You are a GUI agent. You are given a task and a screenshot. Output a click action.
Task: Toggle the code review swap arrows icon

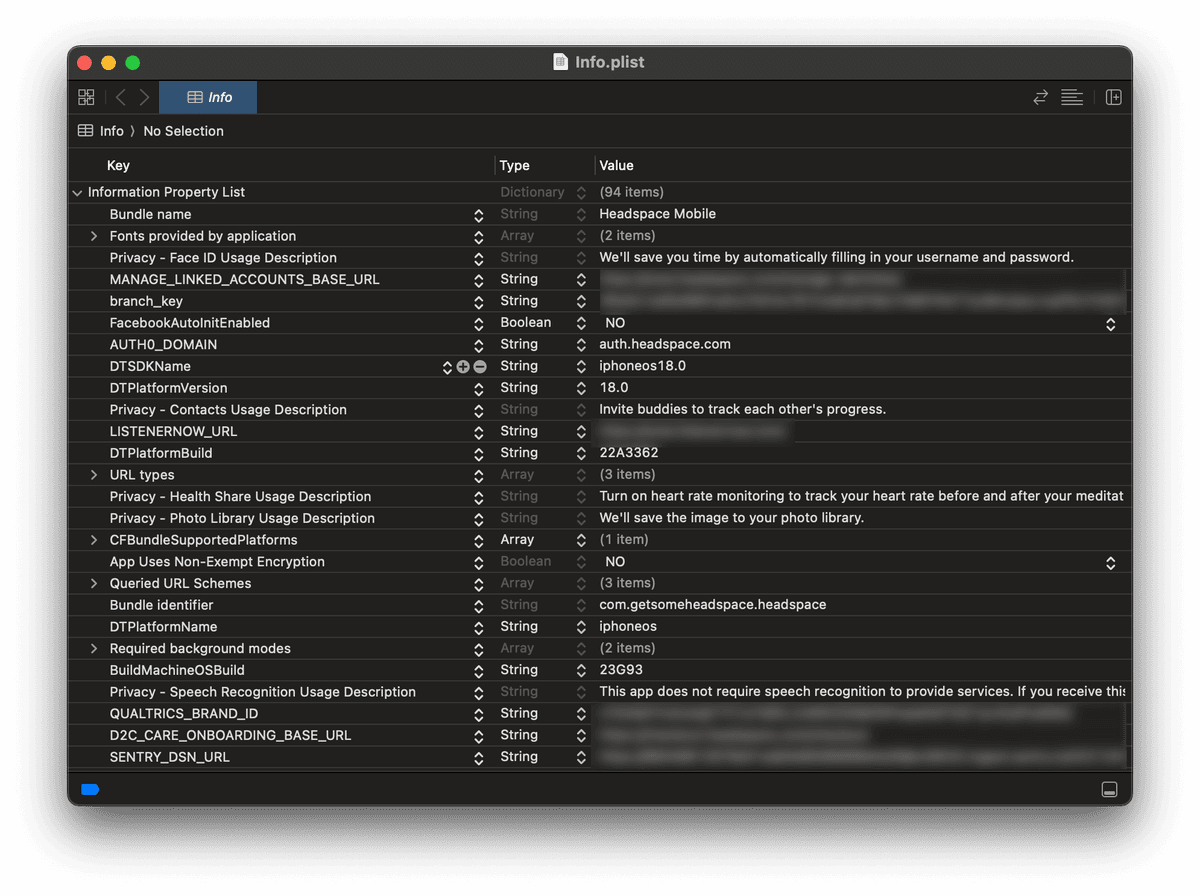point(1041,97)
